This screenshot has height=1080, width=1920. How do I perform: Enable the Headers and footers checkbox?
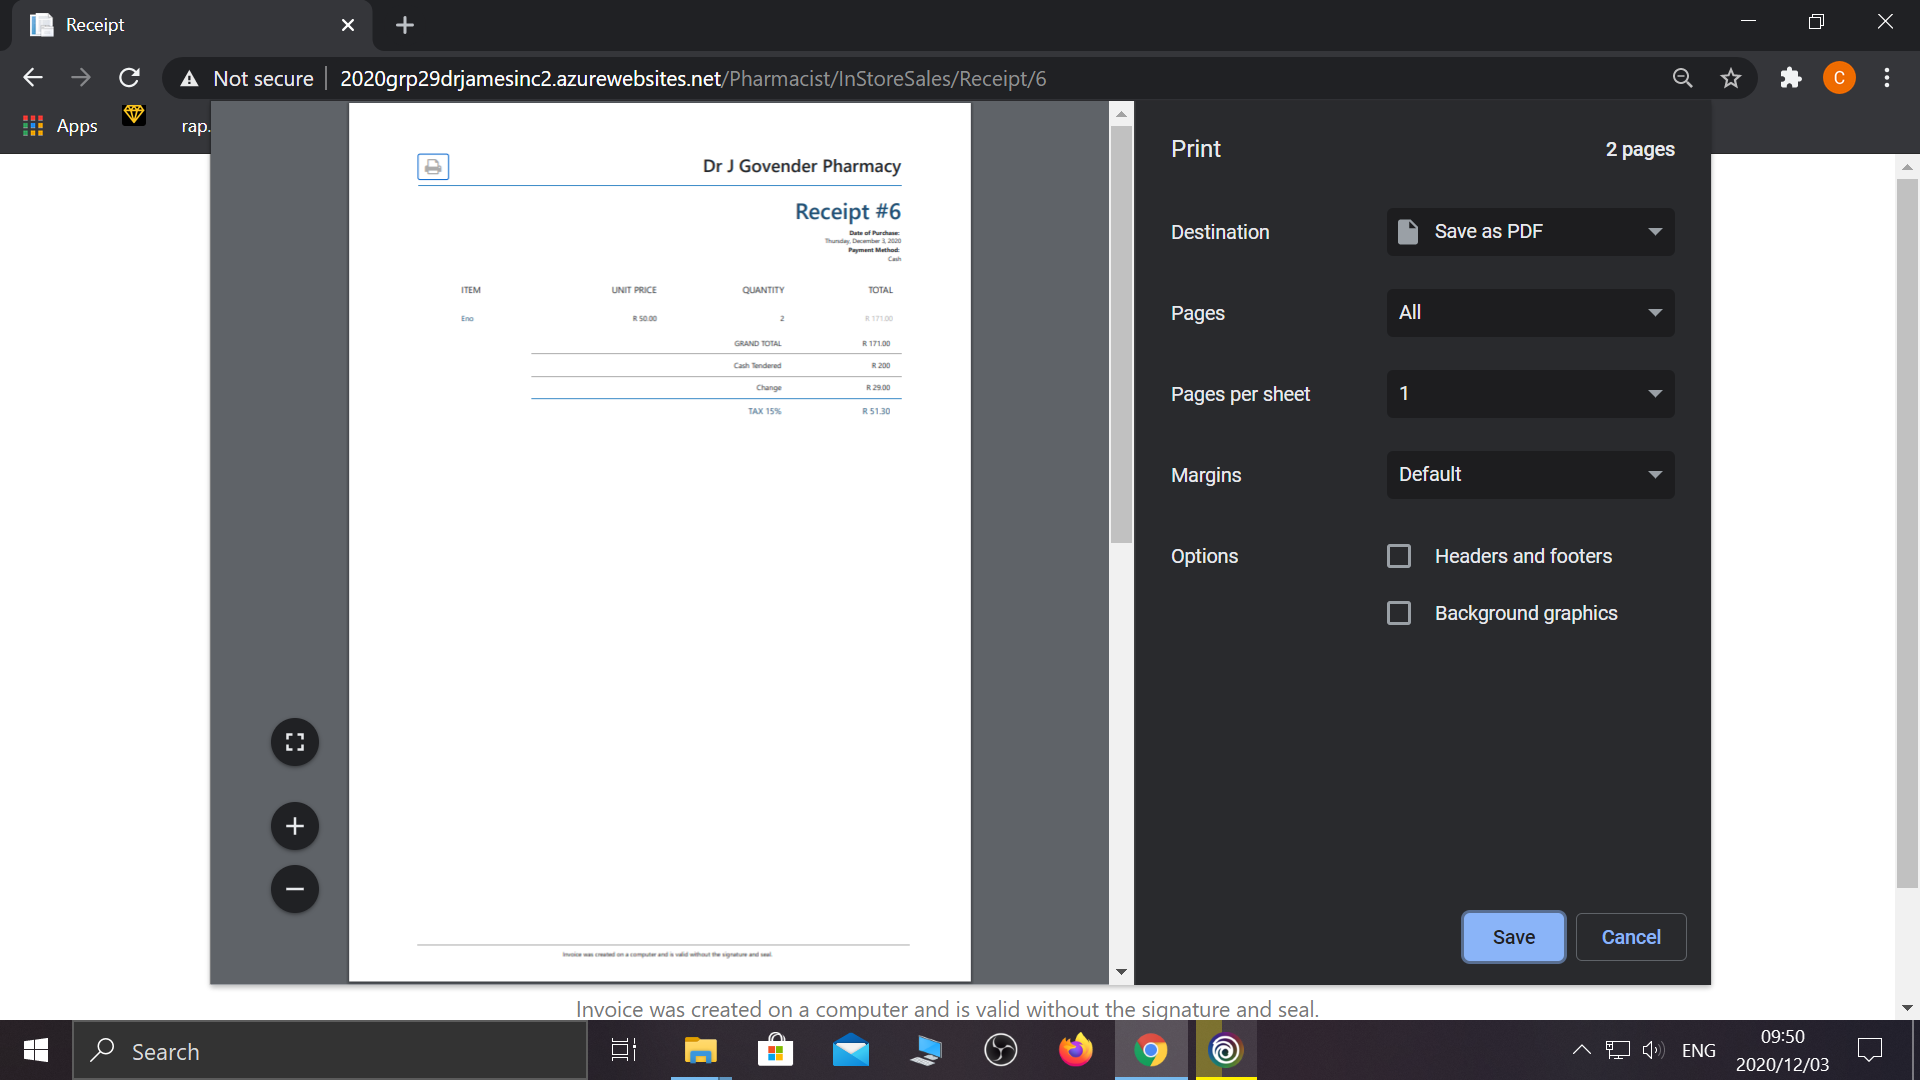[1399, 556]
